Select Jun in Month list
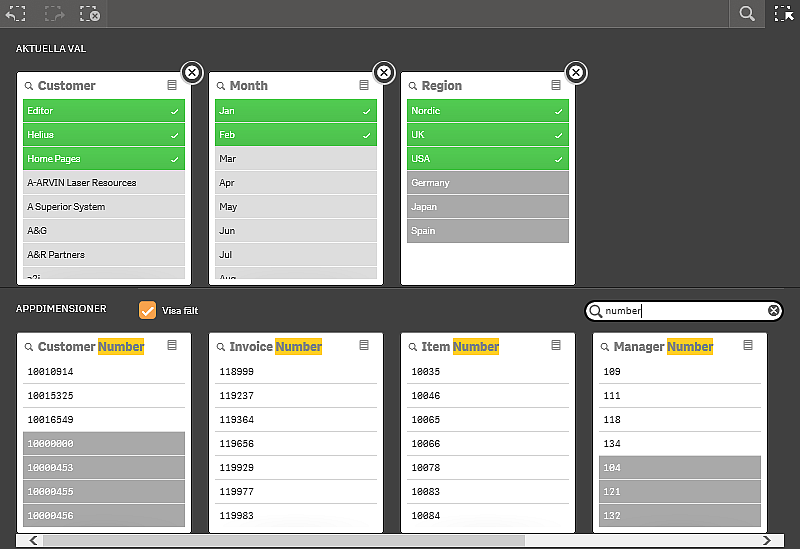800x549 pixels. 295,231
